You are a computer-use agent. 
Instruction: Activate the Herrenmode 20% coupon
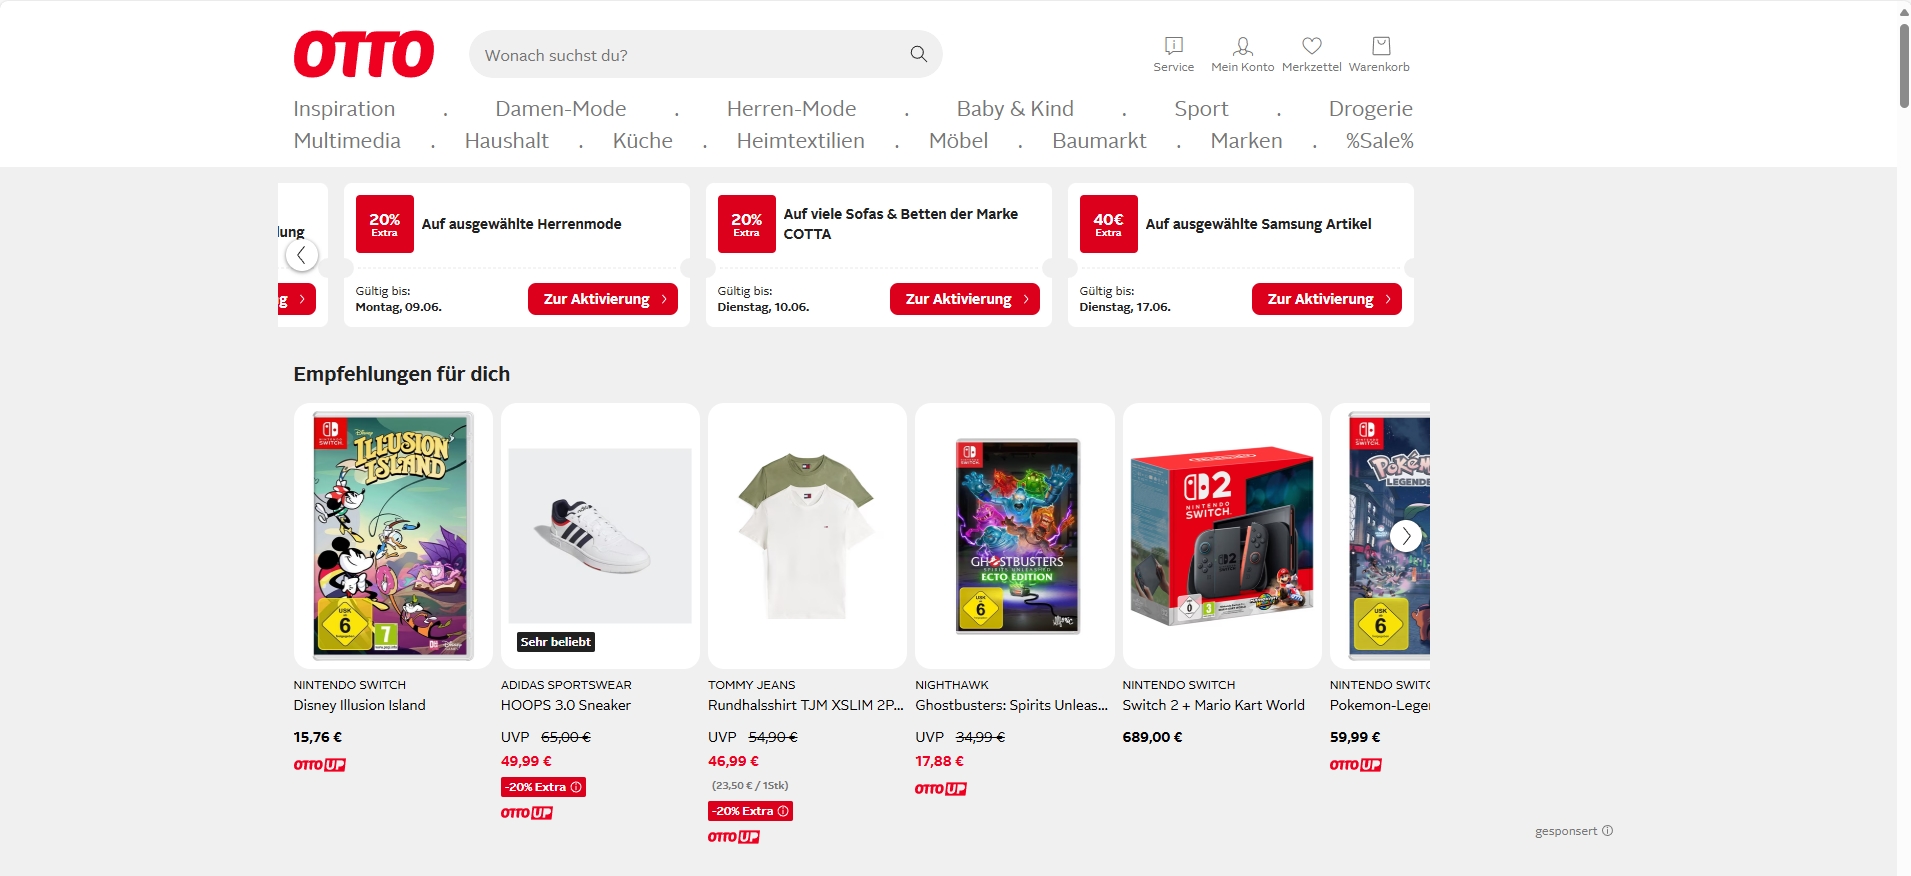[602, 299]
